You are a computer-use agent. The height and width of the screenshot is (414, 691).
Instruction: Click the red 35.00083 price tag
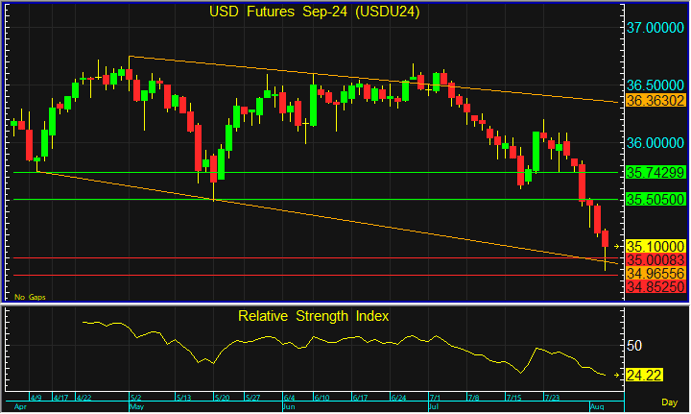pyautogui.click(x=655, y=259)
